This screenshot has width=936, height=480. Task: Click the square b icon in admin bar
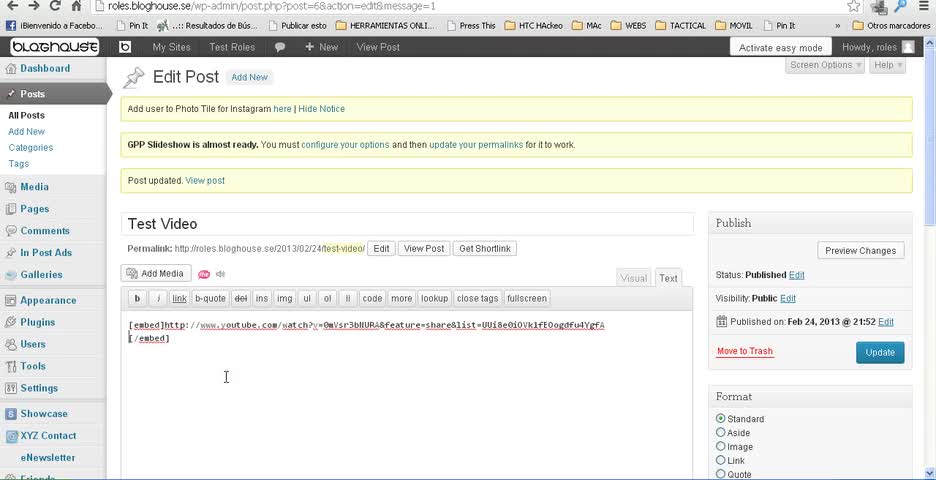(x=125, y=47)
